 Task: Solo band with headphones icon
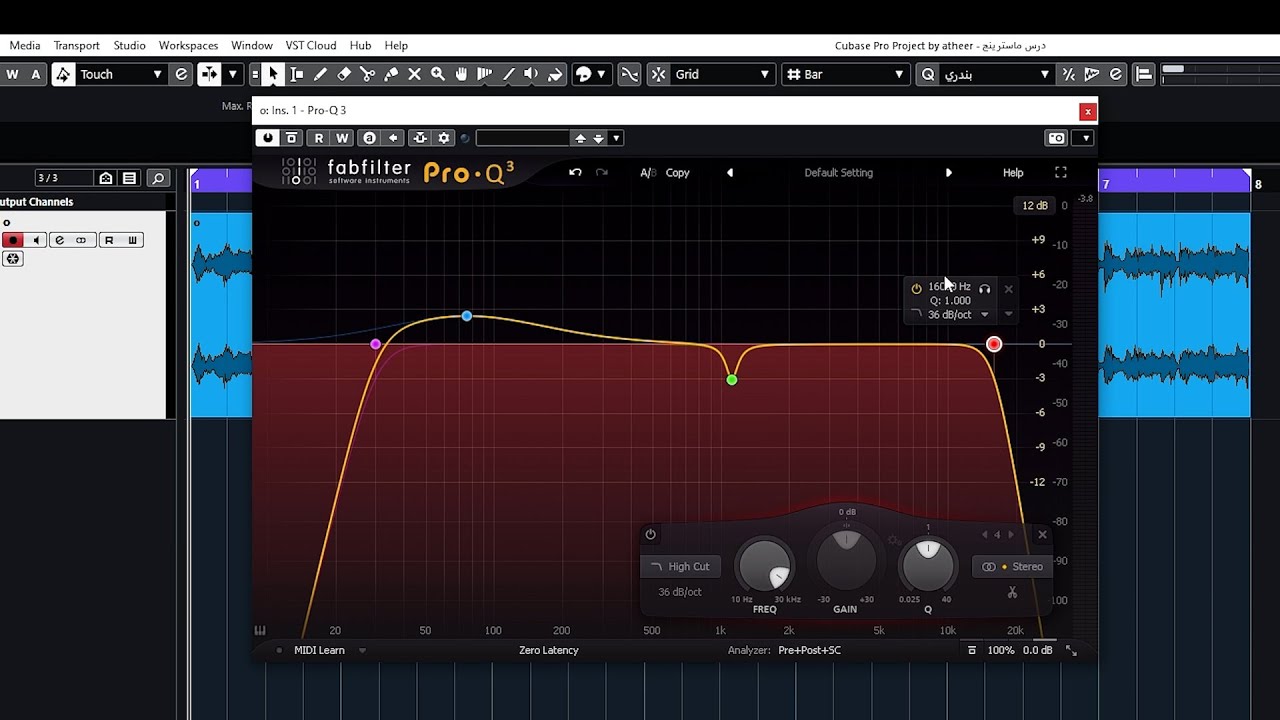coord(984,289)
